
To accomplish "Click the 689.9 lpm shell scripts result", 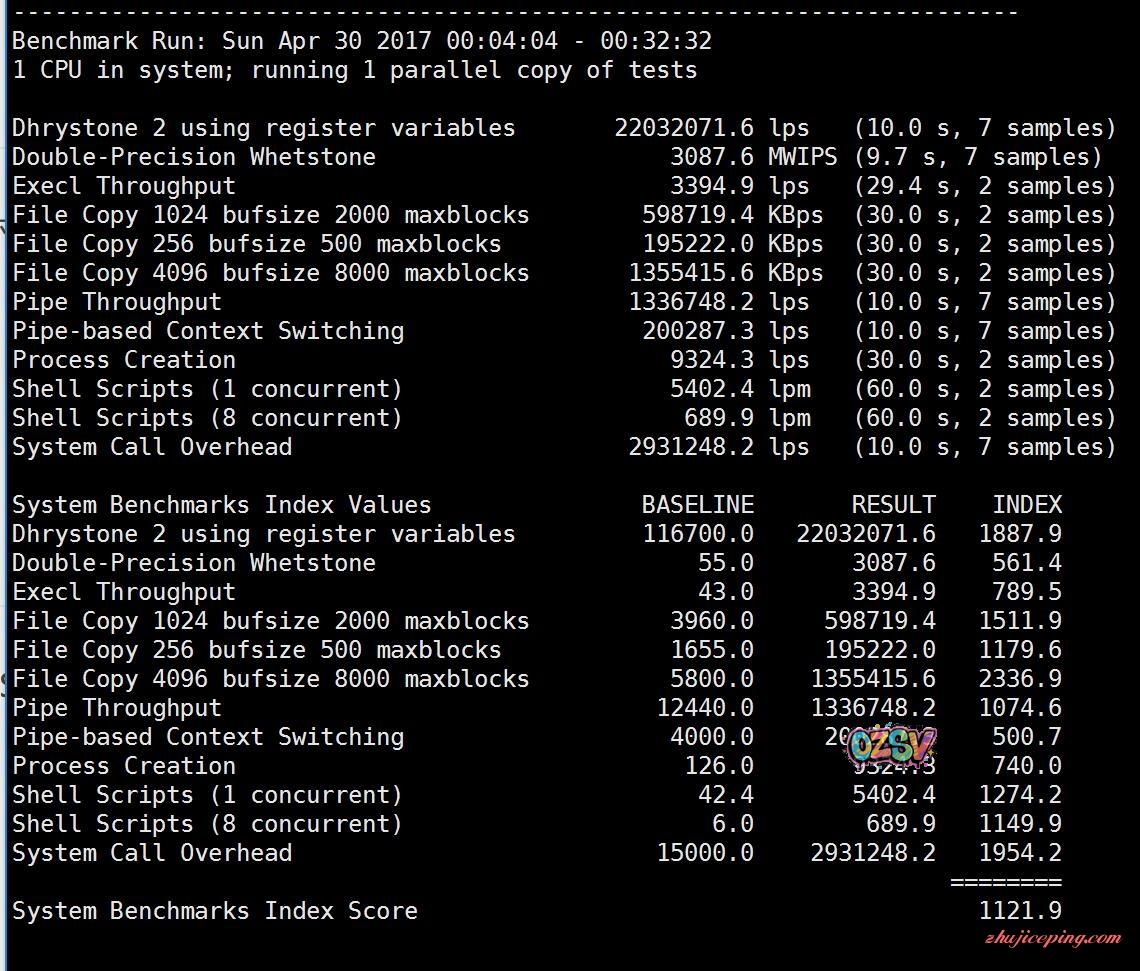I will pos(739,418).
